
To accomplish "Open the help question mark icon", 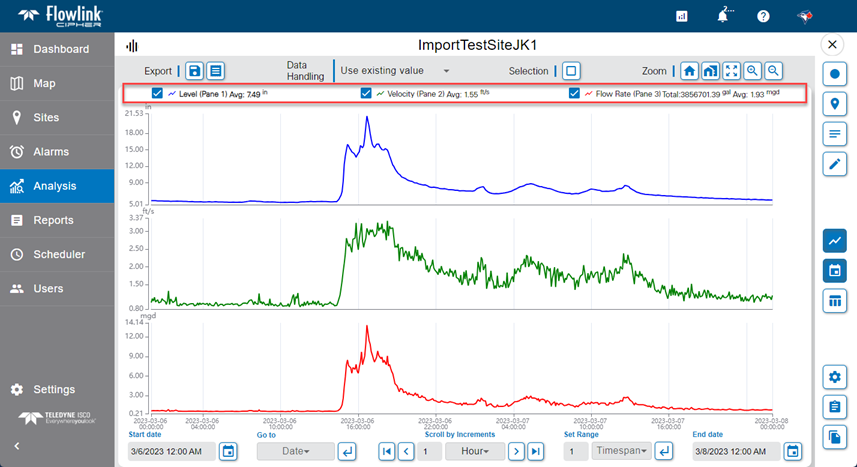I will coord(763,17).
